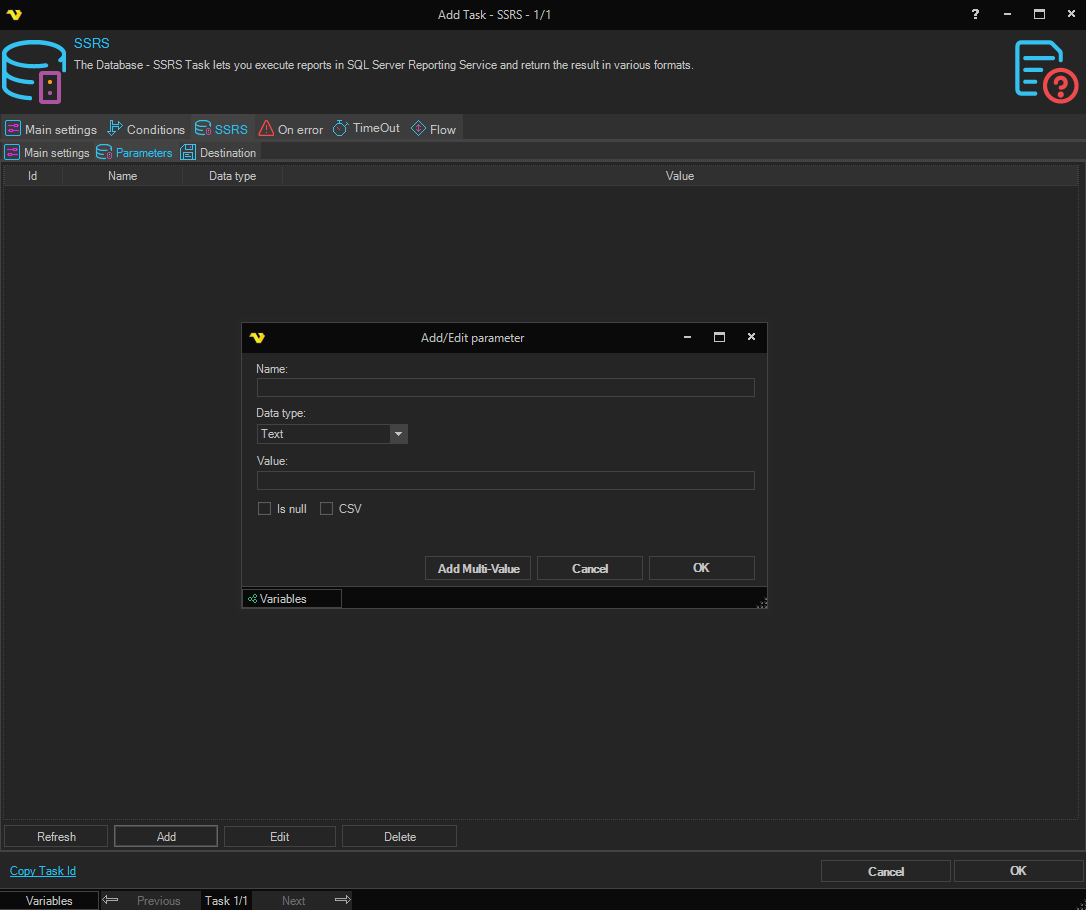
Task: Click into the Name input field
Action: point(505,388)
